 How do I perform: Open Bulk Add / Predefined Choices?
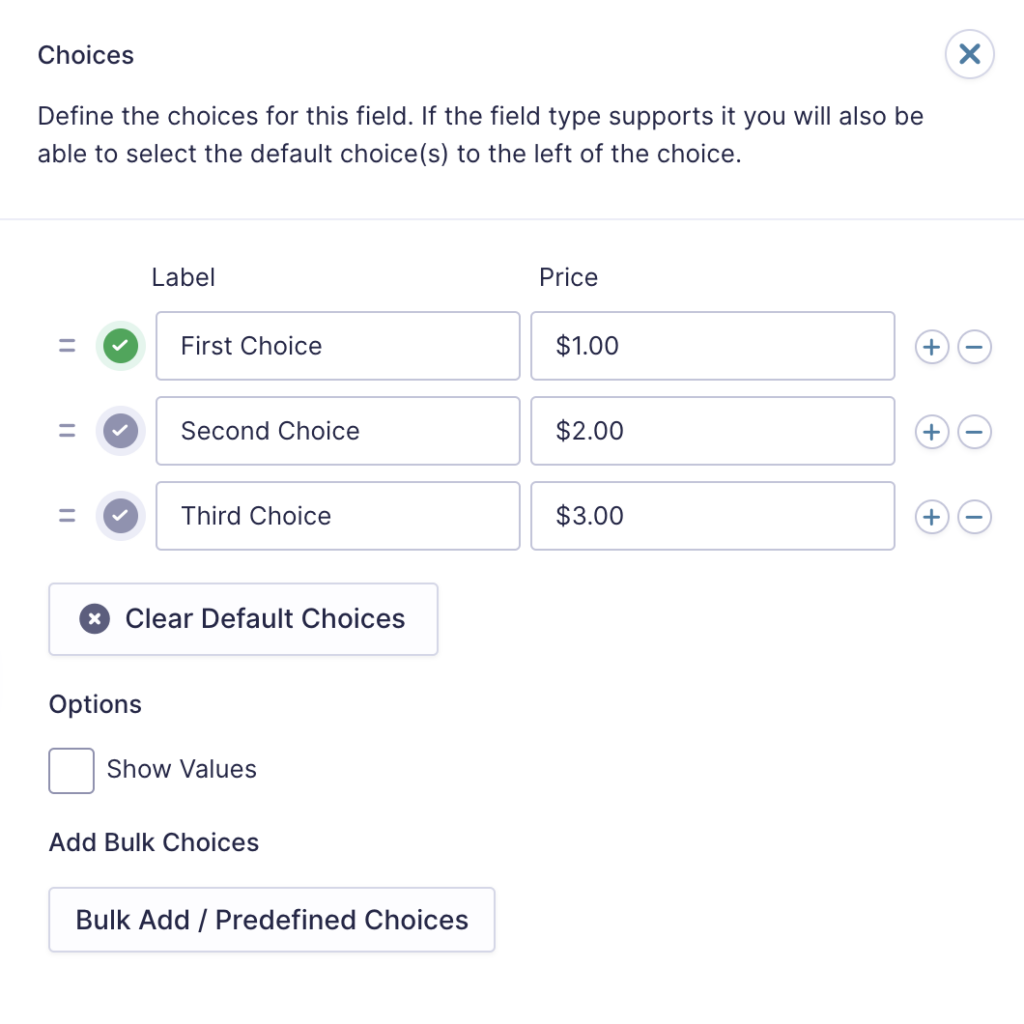click(x=271, y=920)
